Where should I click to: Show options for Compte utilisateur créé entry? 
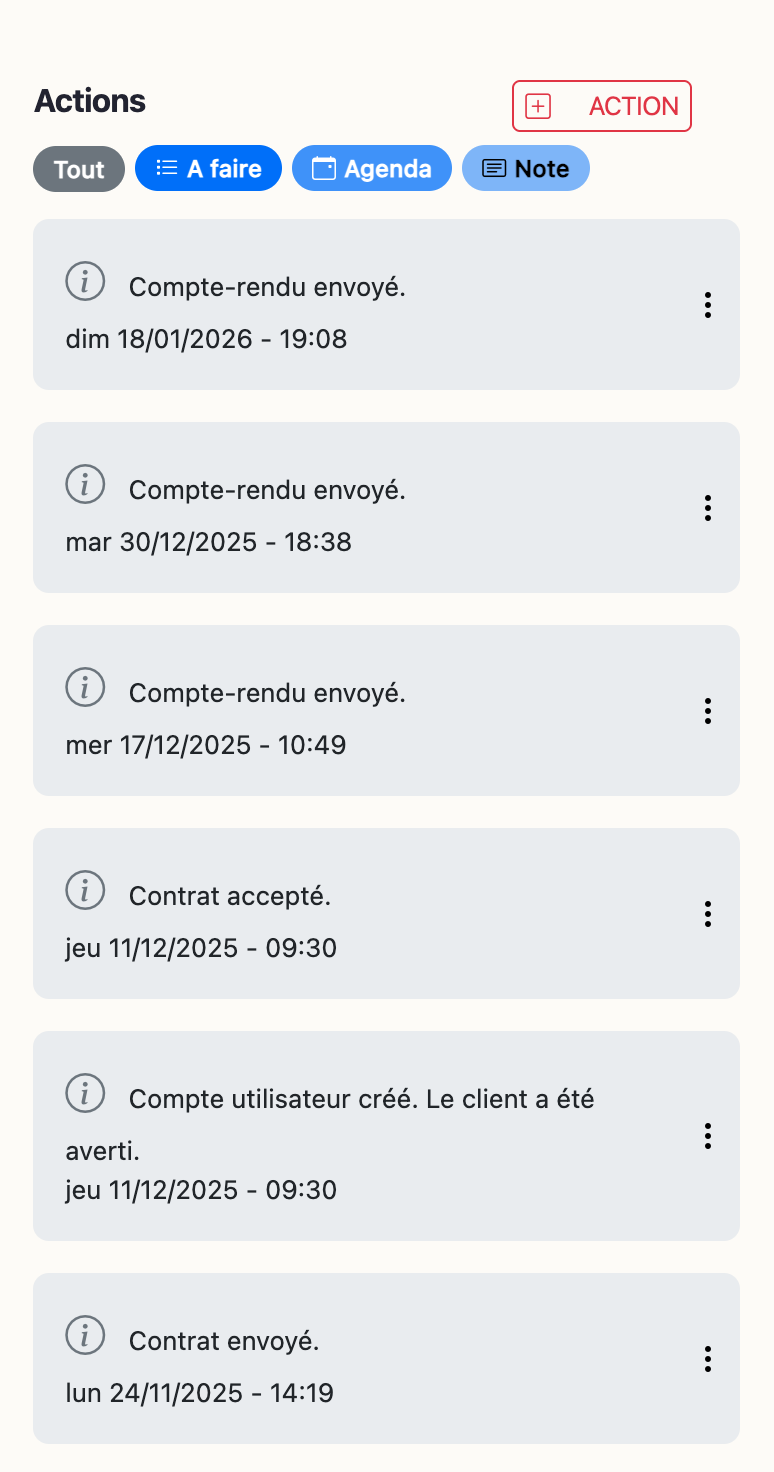tap(708, 1136)
